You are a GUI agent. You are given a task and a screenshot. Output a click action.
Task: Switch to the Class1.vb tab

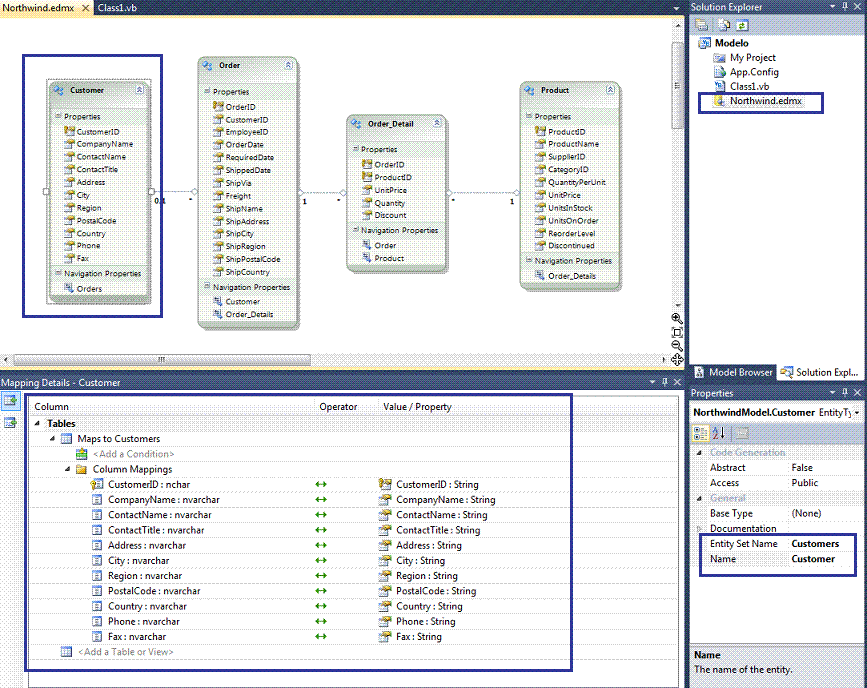tap(117, 8)
